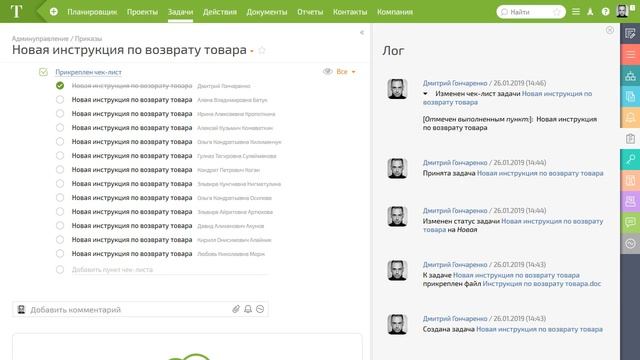This screenshot has height=360, width=640.
Task: Open the help question mark icon
Action: tap(605, 12)
